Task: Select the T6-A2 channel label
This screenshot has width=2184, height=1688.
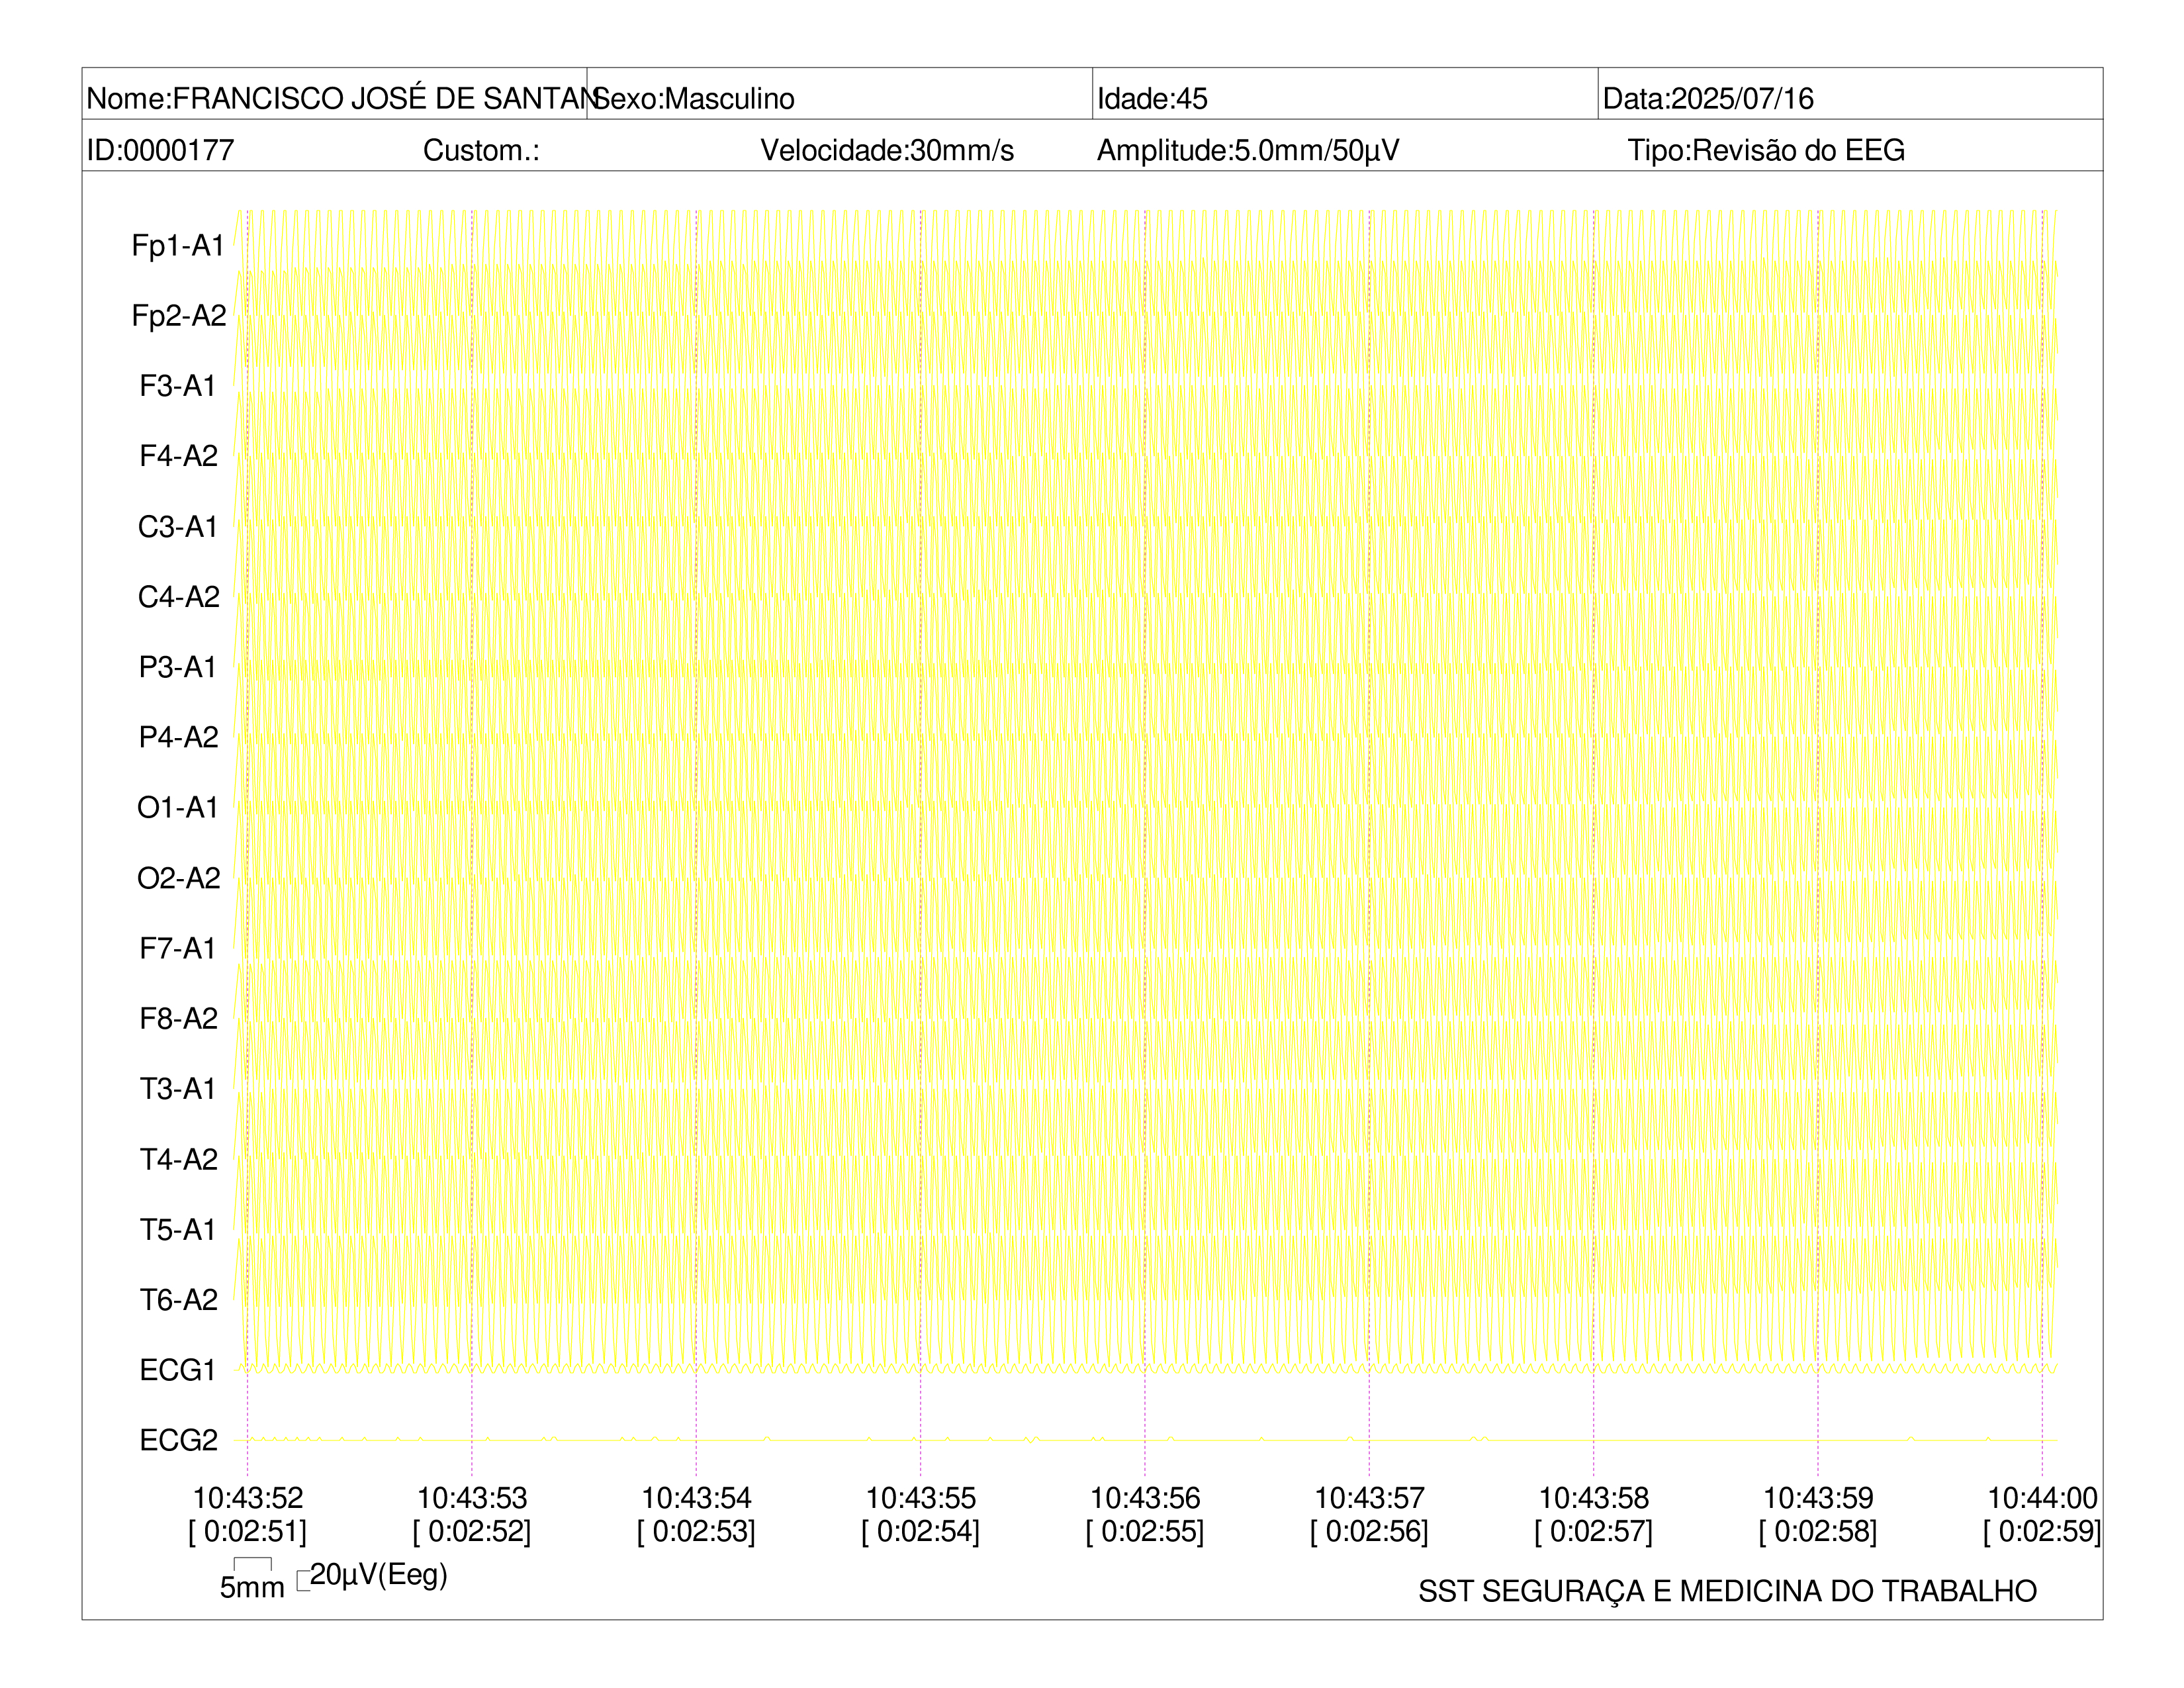Action: pyautogui.click(x=178, y=1299)
